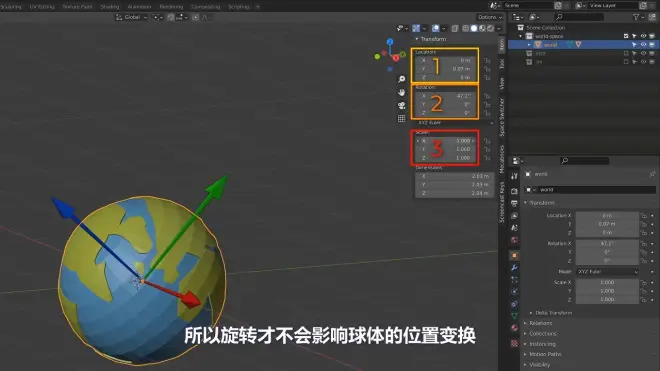The image size is (660, 371).
Task: Open the Scene properties tab icon
Action: click(514, 228)
